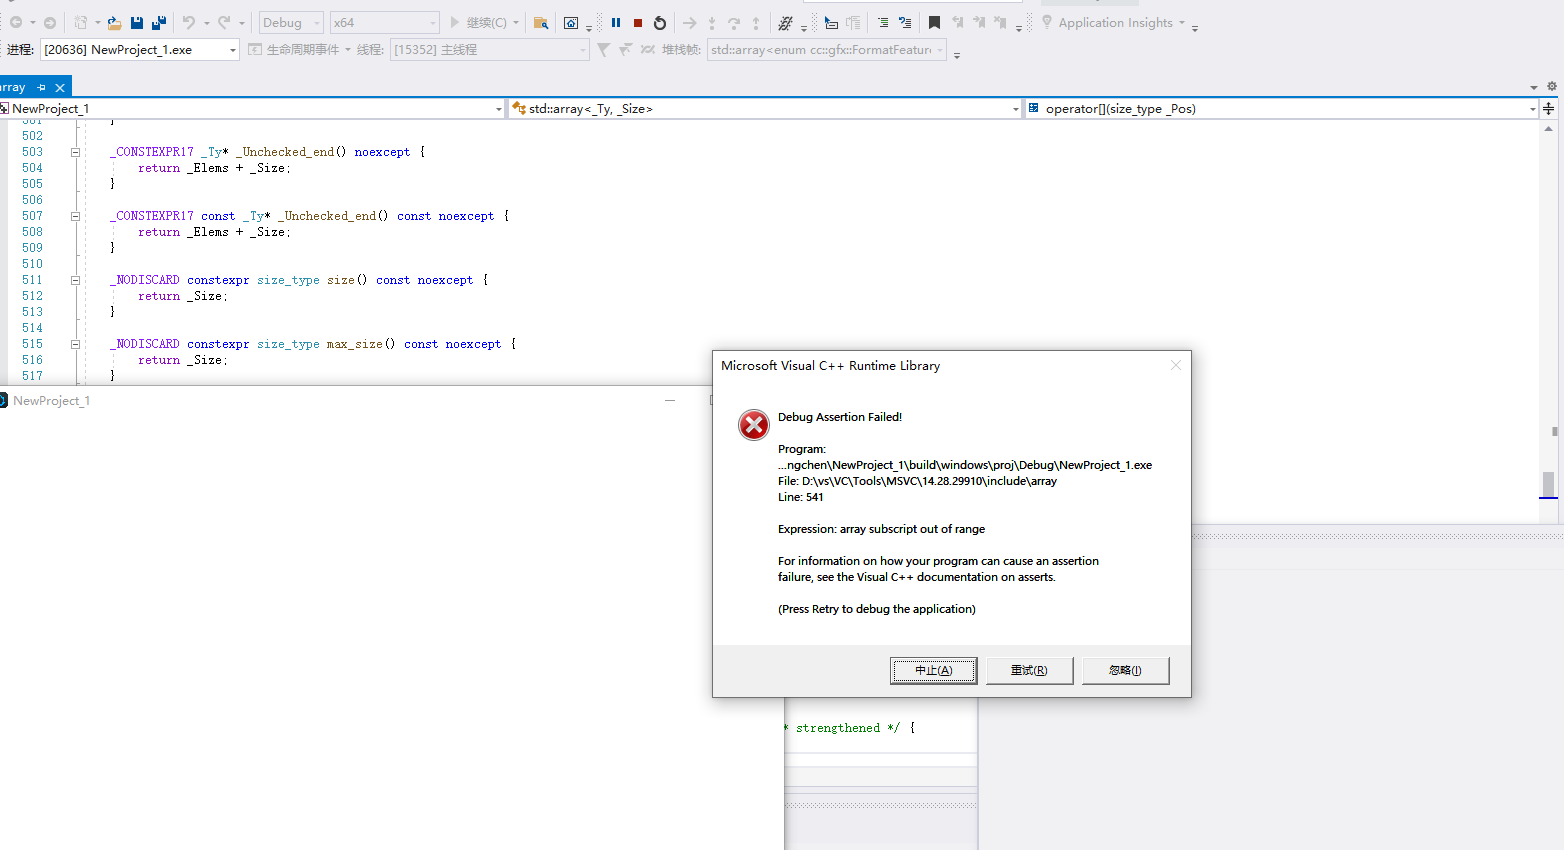This screenshot has width=1564, height=850.
Task: Click the thread filter funnel icon
Action: click(x=603, y=49)
